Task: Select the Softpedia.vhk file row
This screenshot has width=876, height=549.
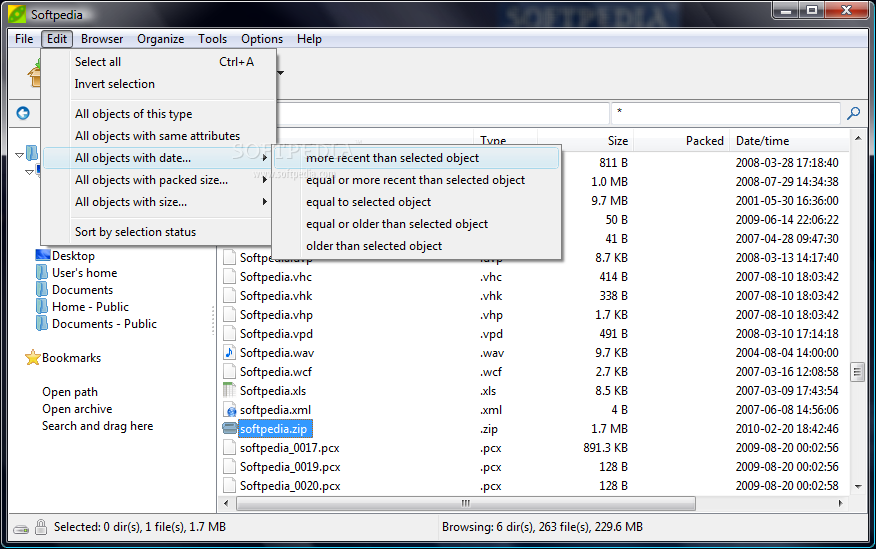Action: click(x=534, y=295)
